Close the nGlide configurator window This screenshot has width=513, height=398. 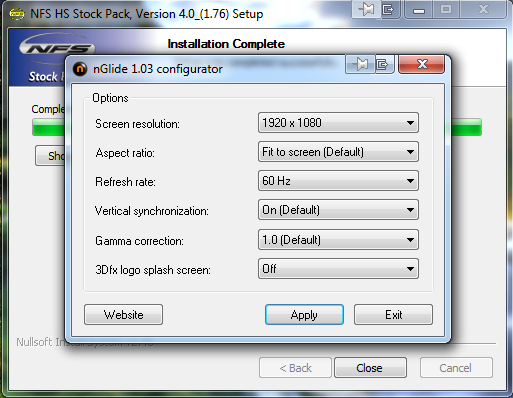pyautogui.click(x=422, y=64)
